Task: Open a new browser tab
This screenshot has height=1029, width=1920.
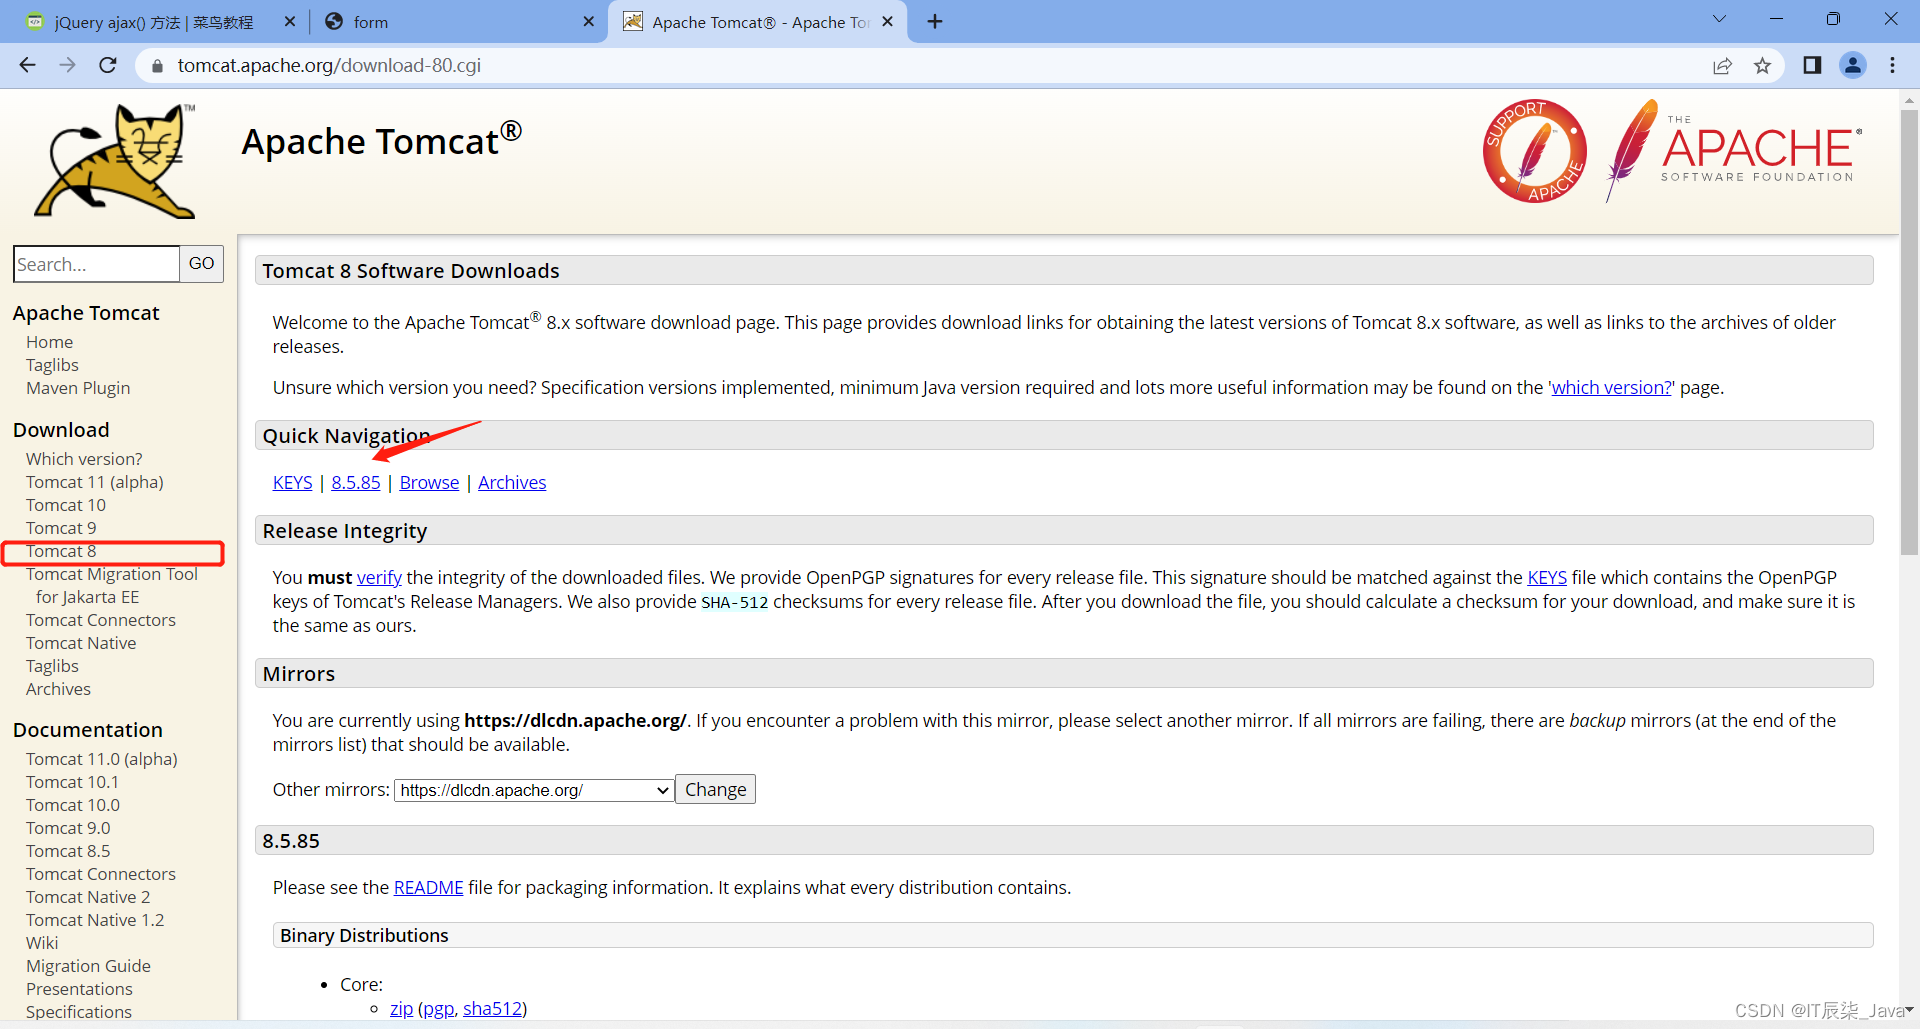Action: point(935,21)
